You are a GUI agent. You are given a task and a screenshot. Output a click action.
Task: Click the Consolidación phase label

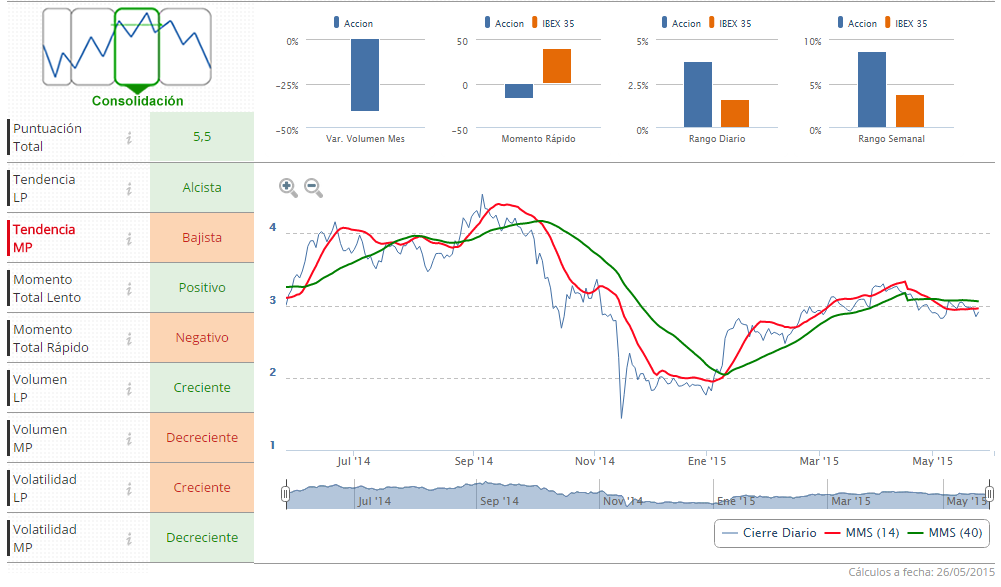(138, 101)
